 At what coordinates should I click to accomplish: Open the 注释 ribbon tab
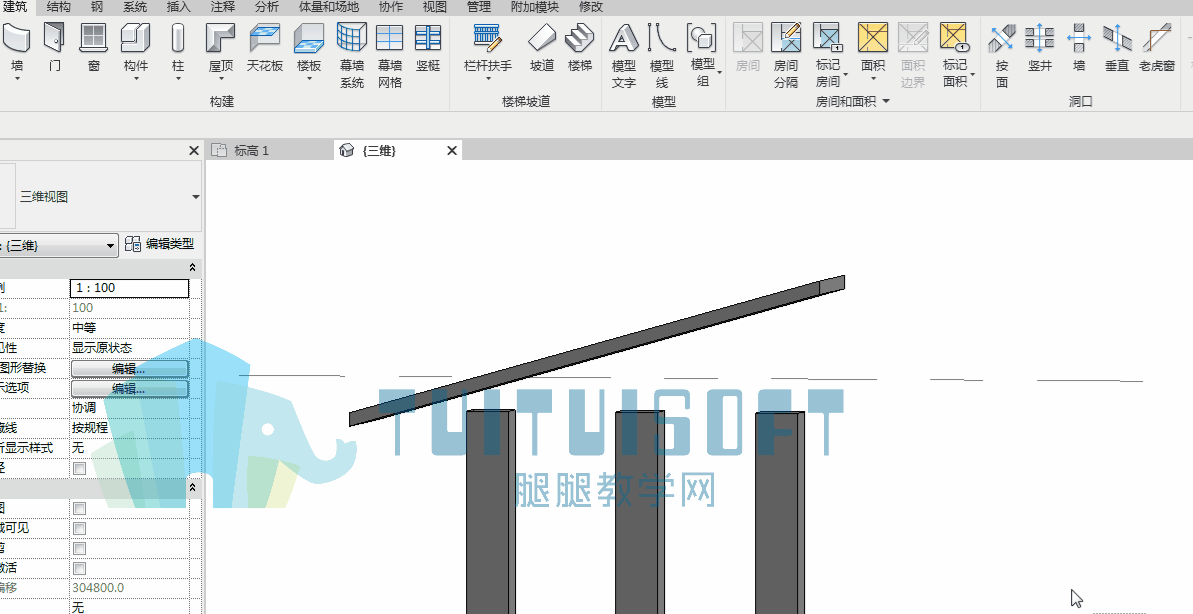pos(223,7)
